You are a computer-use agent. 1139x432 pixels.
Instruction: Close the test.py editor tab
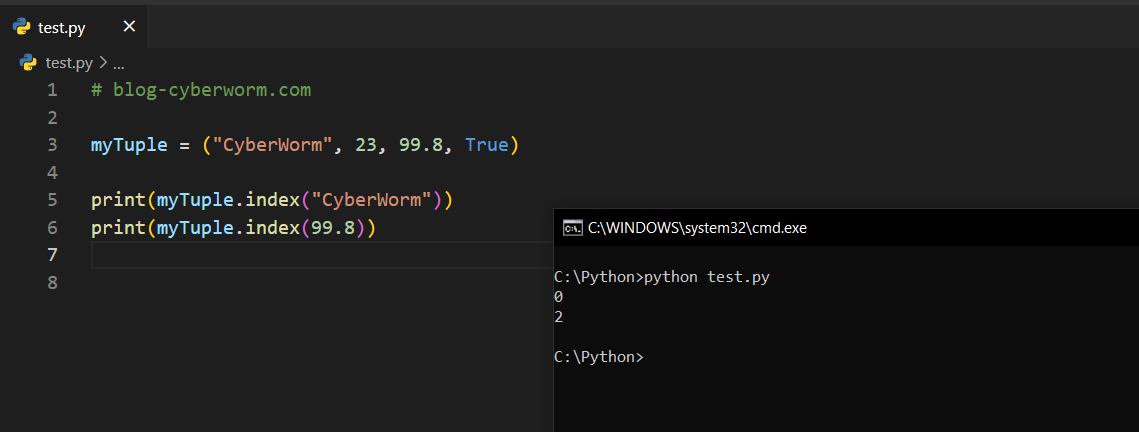[129, 27]
